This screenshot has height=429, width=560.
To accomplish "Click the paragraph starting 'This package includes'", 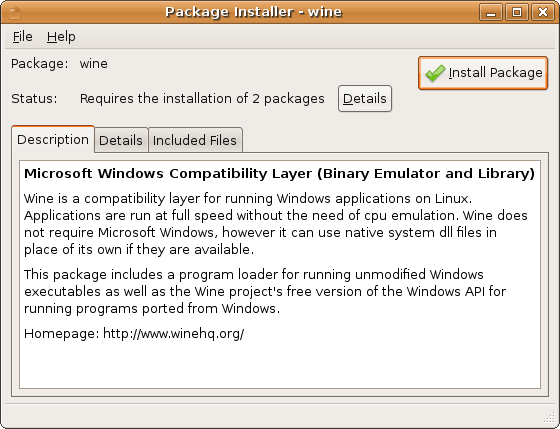I will pyautogui.click(x=265, y=291).
